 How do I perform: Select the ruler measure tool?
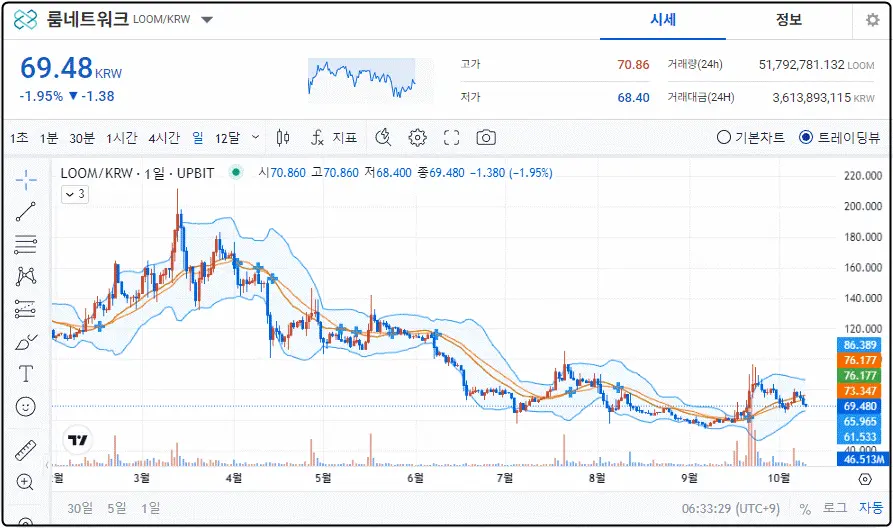tap(26, 450)
